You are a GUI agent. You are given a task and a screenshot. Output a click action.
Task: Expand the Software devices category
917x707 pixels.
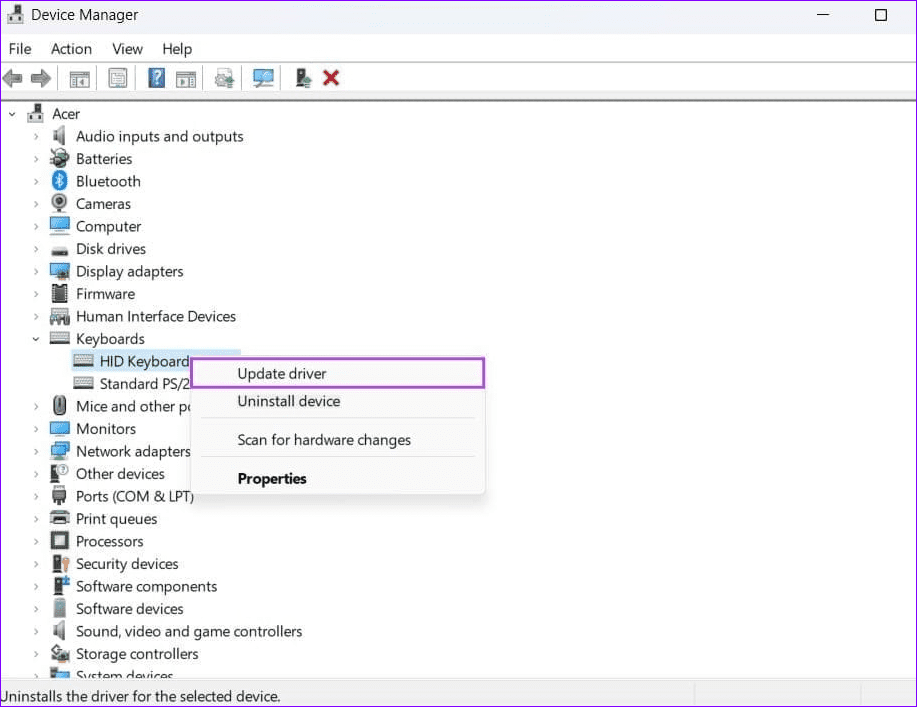point(36,609)
